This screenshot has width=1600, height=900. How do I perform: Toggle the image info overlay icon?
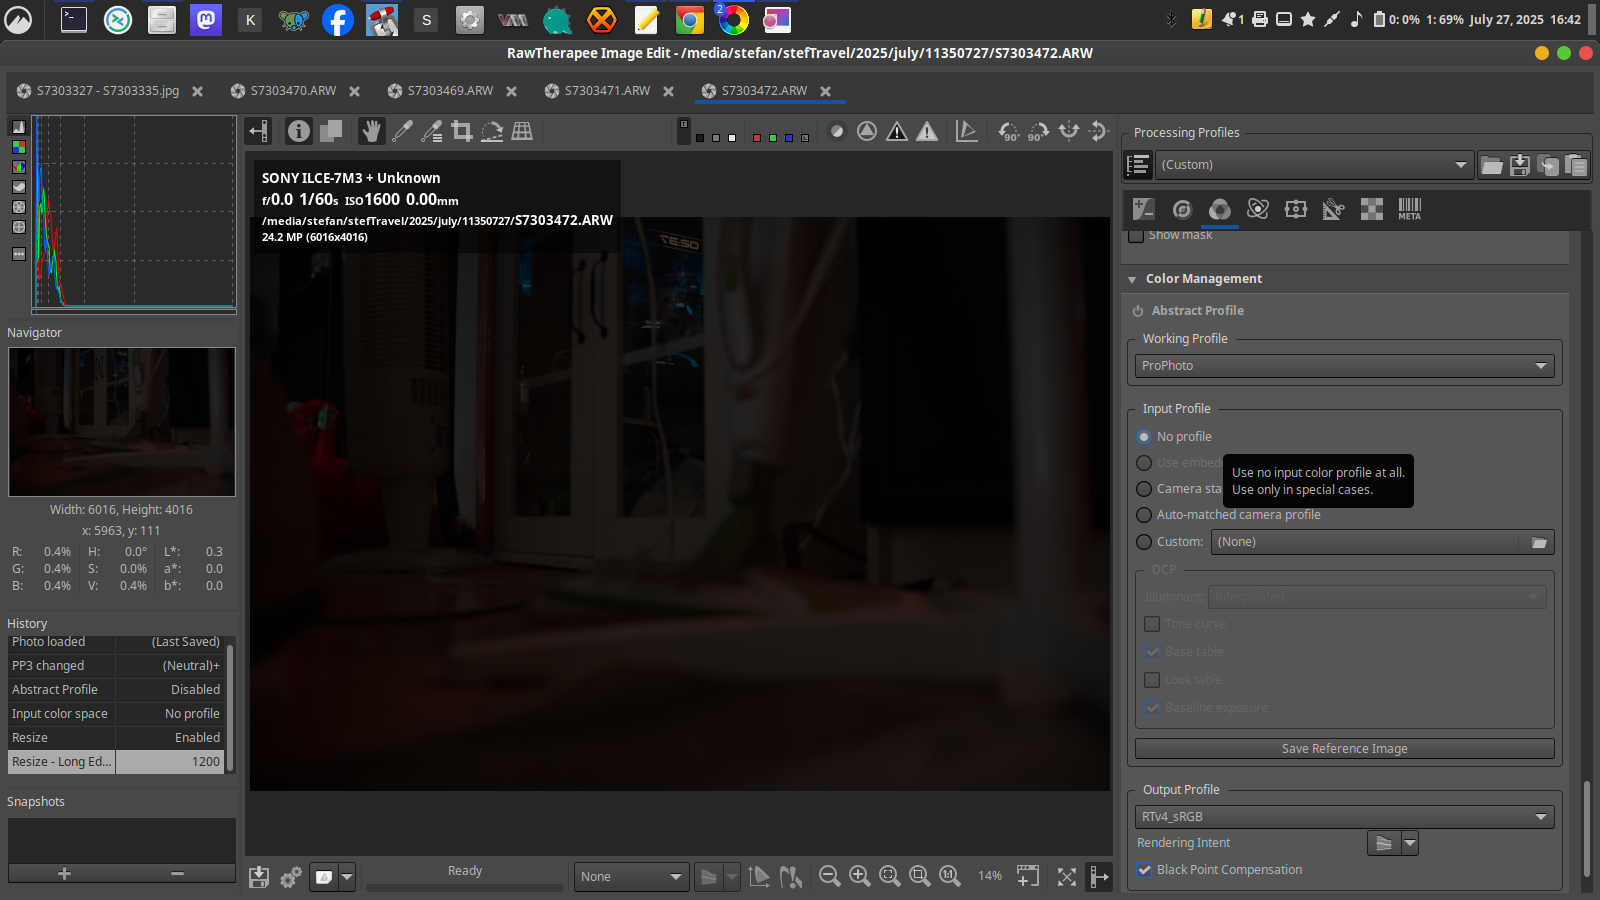[x=298, y=131]
